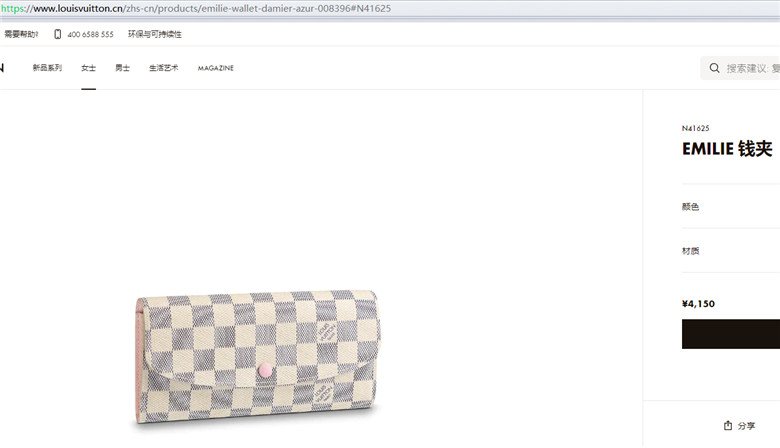This screenshot has height=448, width=780.
Task: Open the 女士 menu
Action: [x=89, y=68]
